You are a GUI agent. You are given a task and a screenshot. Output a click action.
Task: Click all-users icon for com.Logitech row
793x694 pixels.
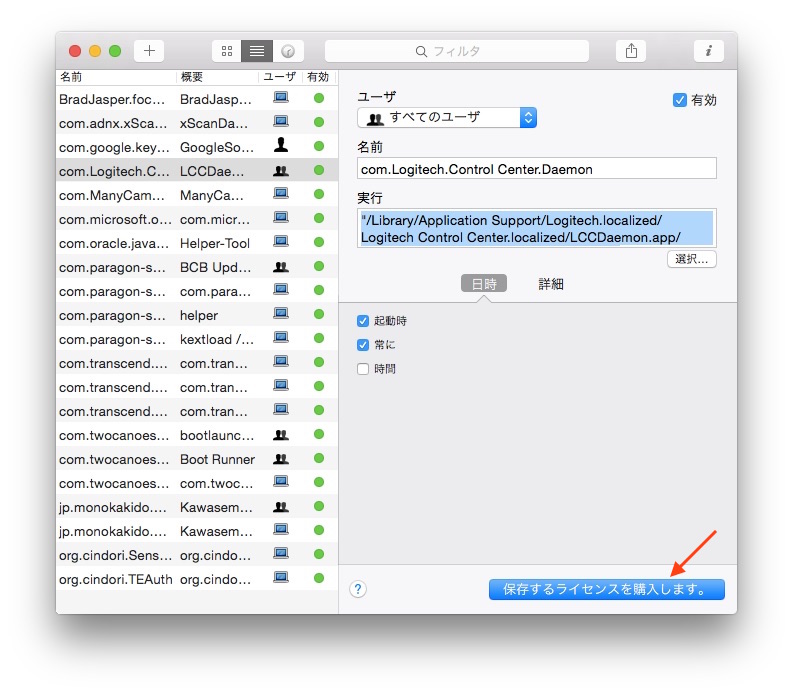281,171
